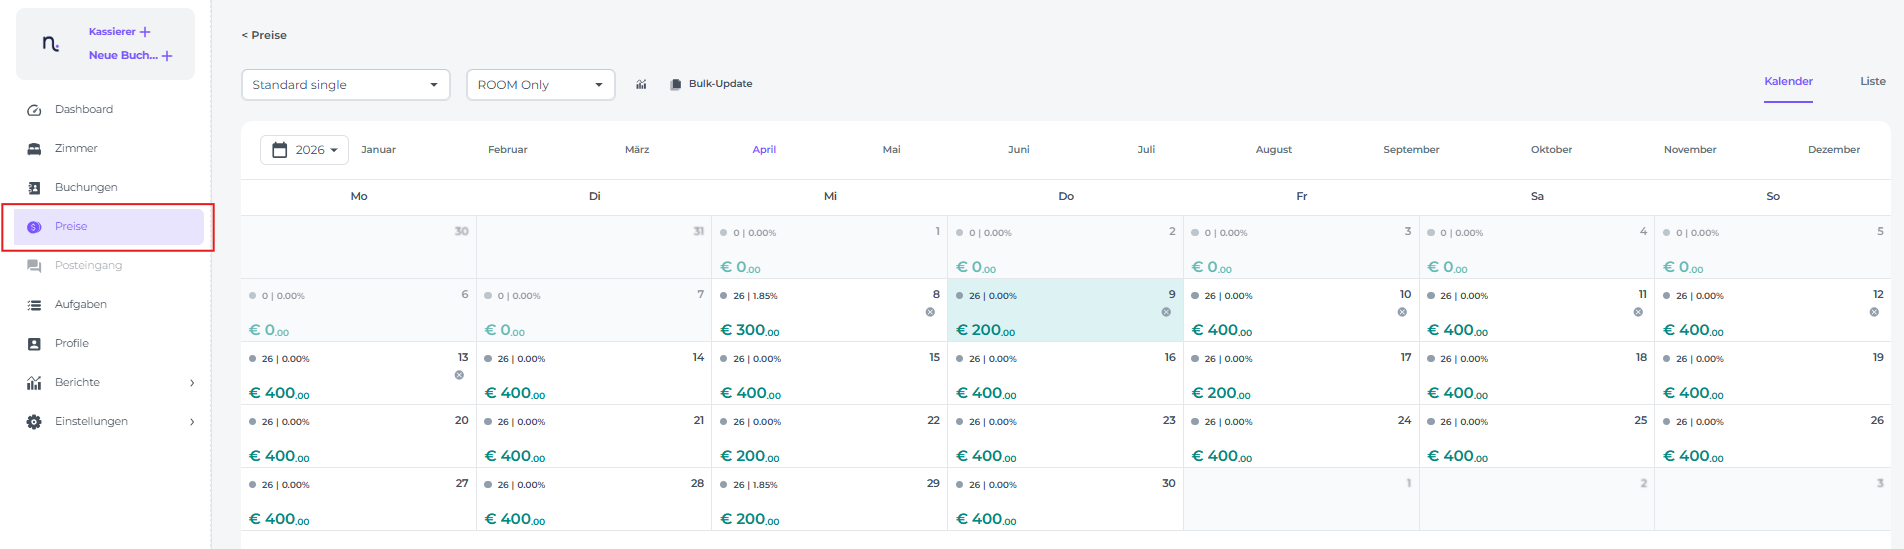Click the Buchungen sidebar icon
The height and width of the screenshot is (549, 1904).
point(34,188)
